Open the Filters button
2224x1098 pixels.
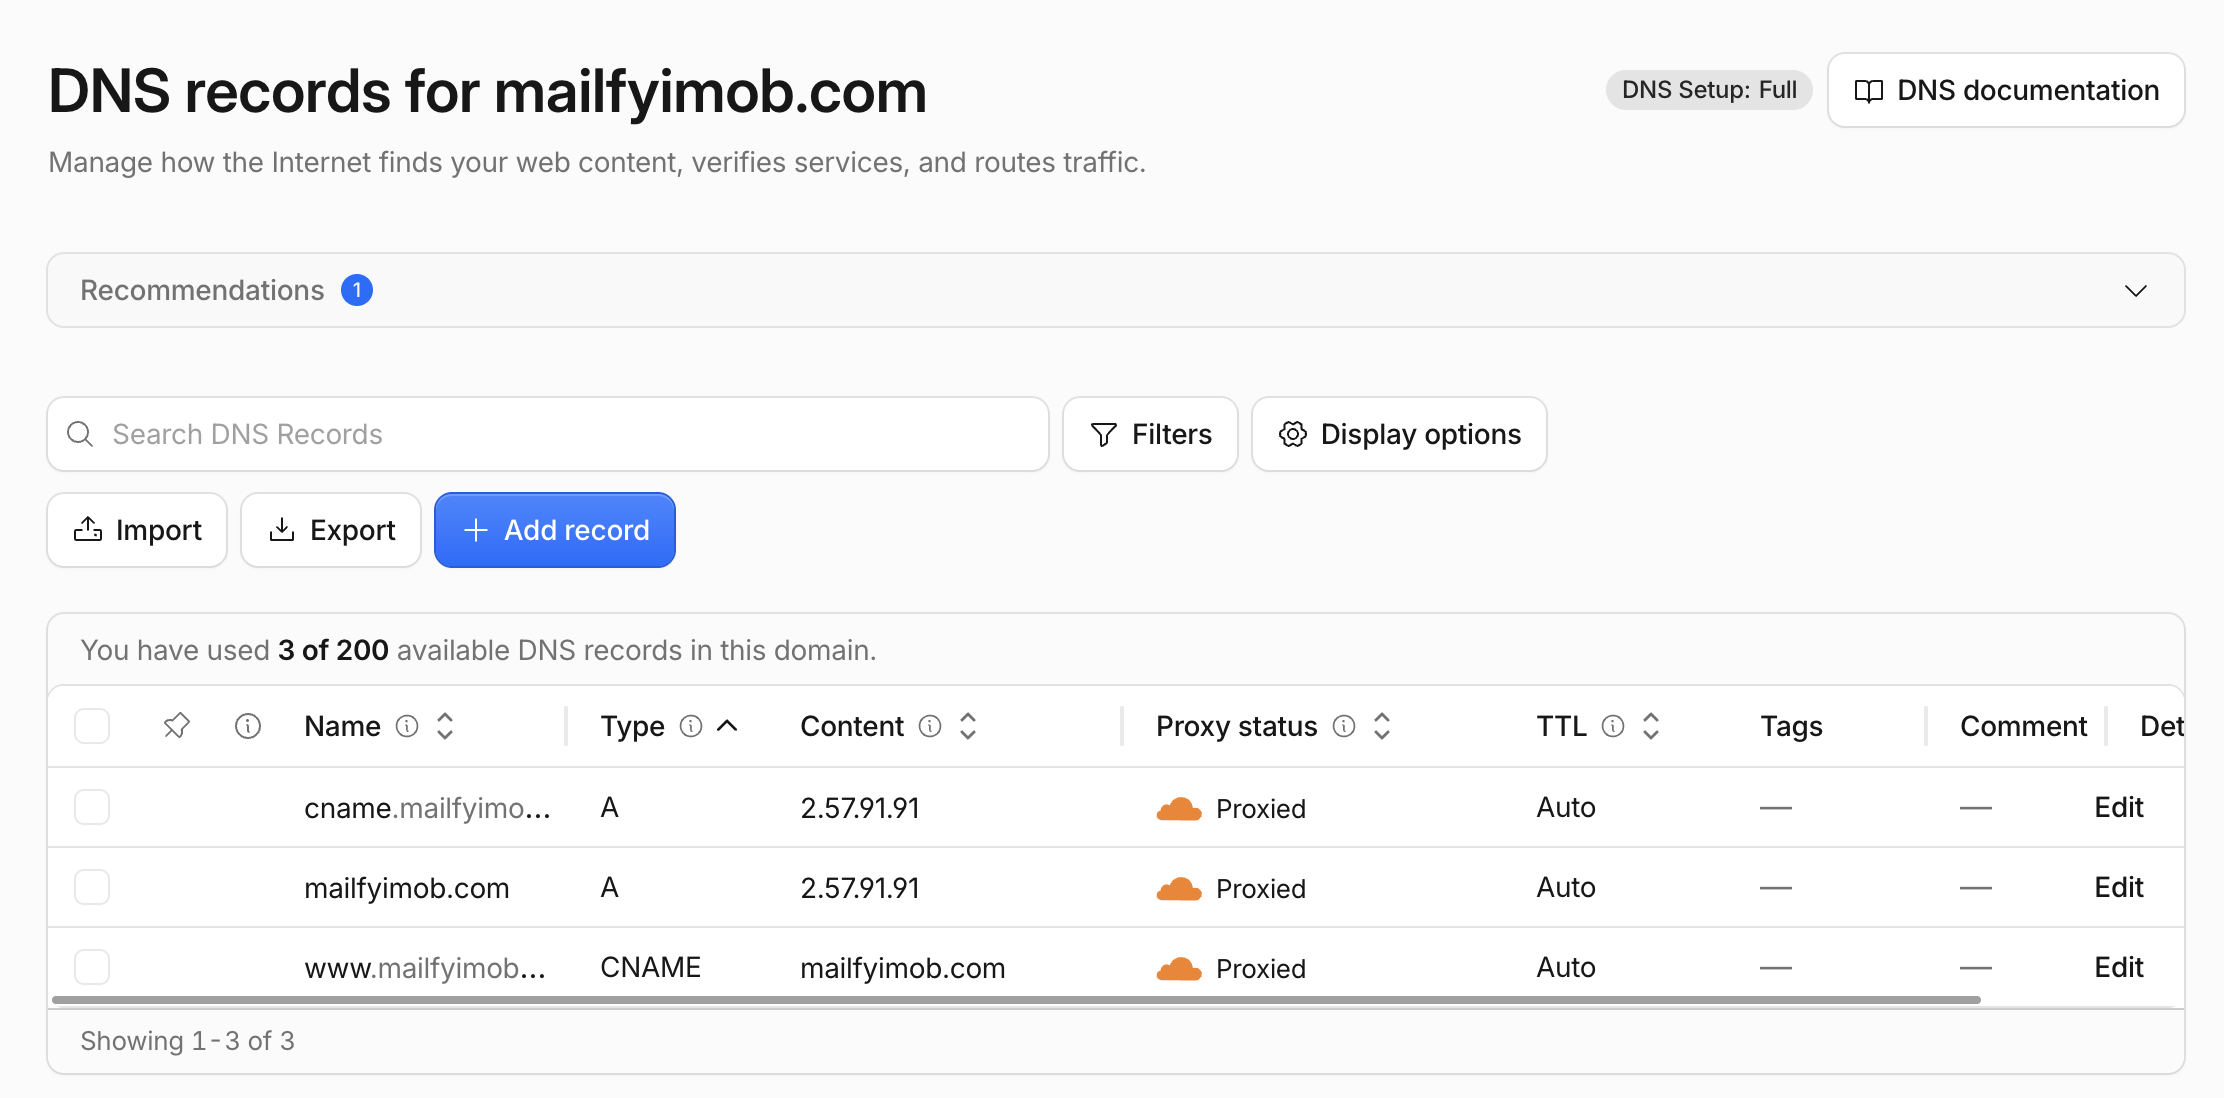[1150, 434]
